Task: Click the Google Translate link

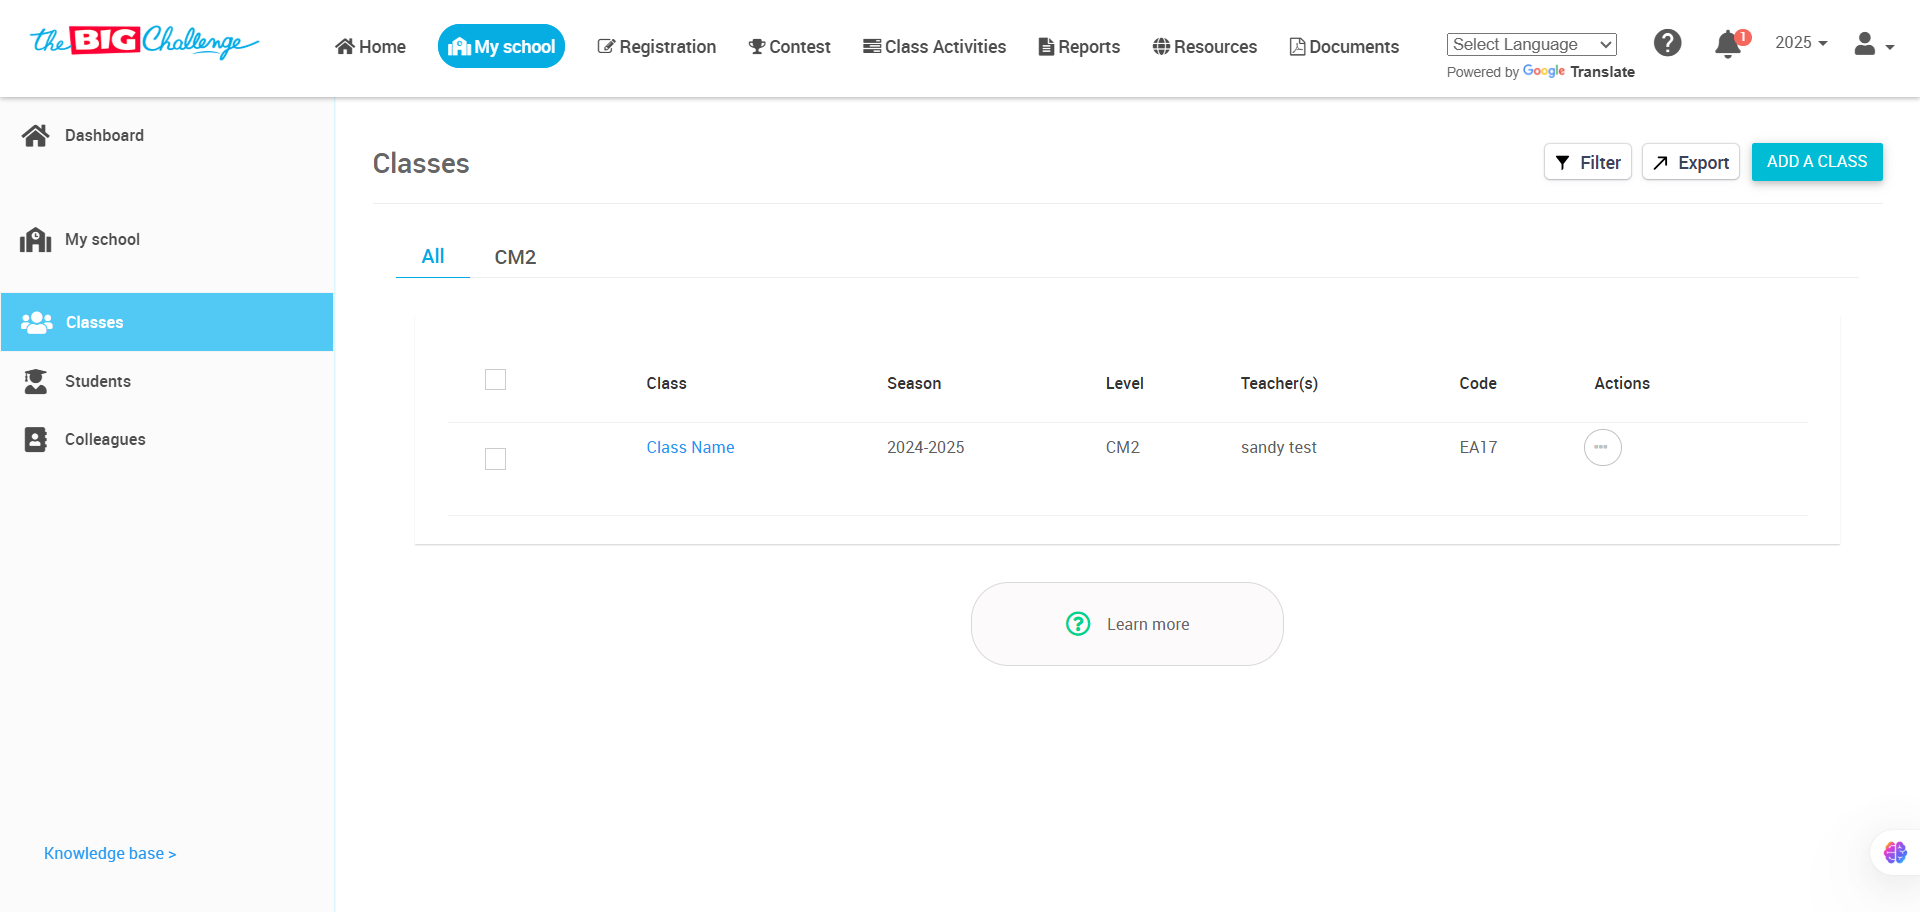Action: [1579, 72]
